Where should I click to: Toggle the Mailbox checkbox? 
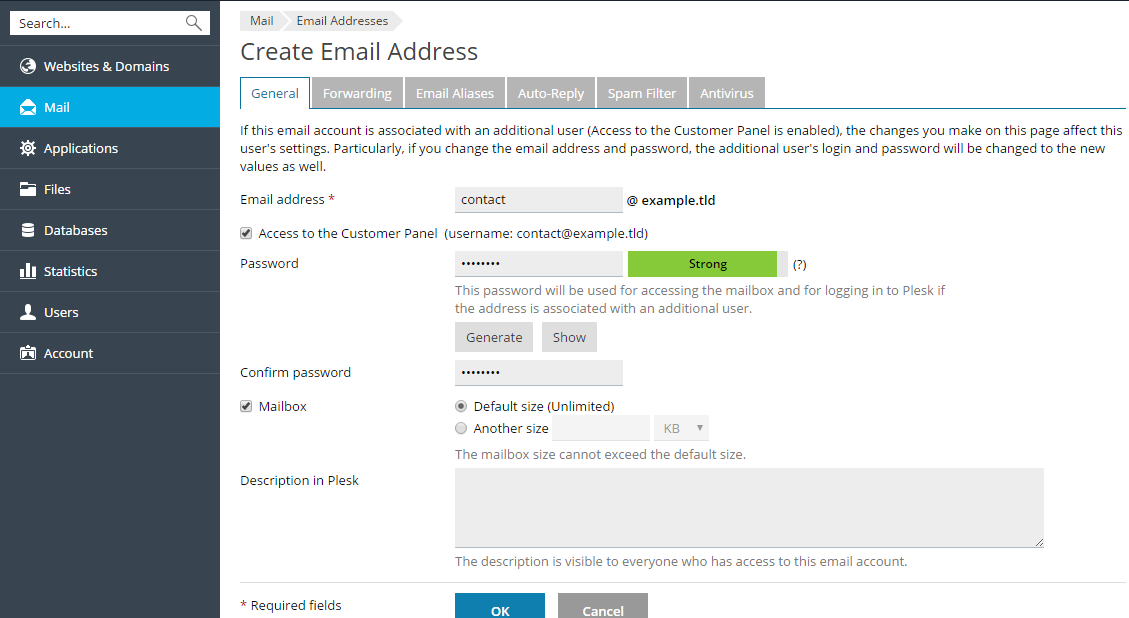pyautogui.click(x=246, y=407)
